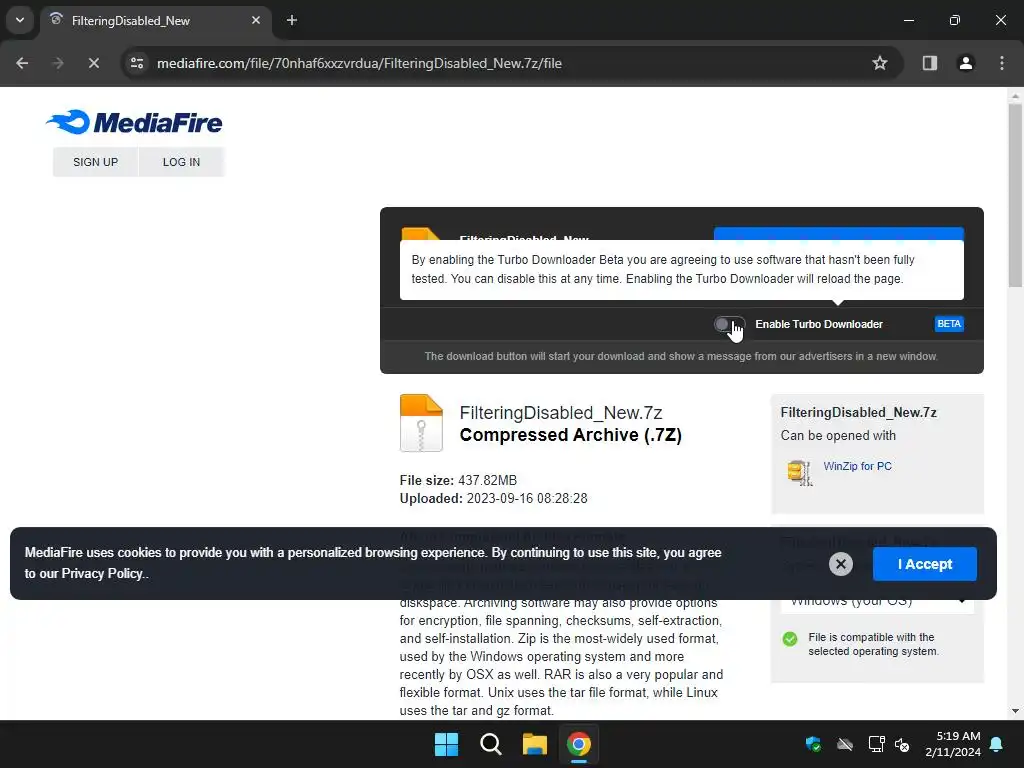The height and width of the screenshot is (768, 1024).
Task: Close the FilteringDisabled_New tab
Action: point(256,20)
